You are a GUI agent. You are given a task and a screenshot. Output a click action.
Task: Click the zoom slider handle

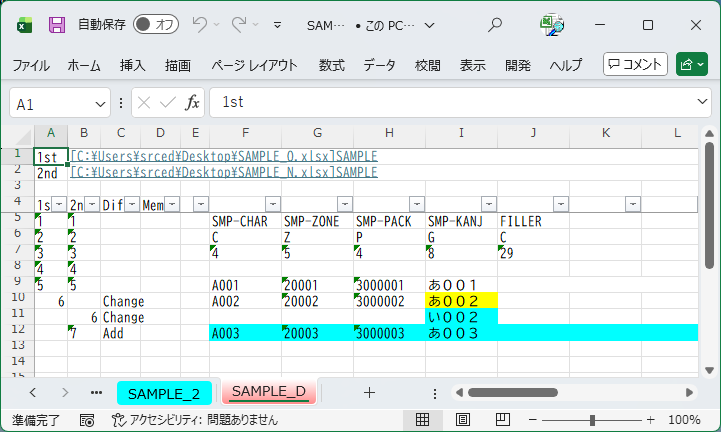click(x=593, y=420)
